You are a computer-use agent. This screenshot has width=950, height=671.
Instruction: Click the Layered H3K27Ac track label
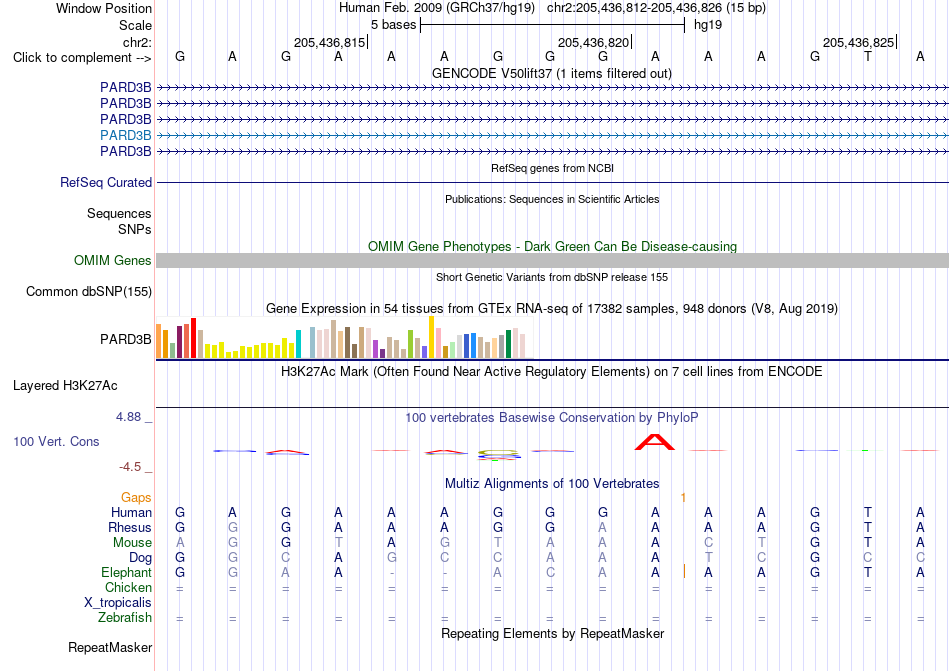65,386
